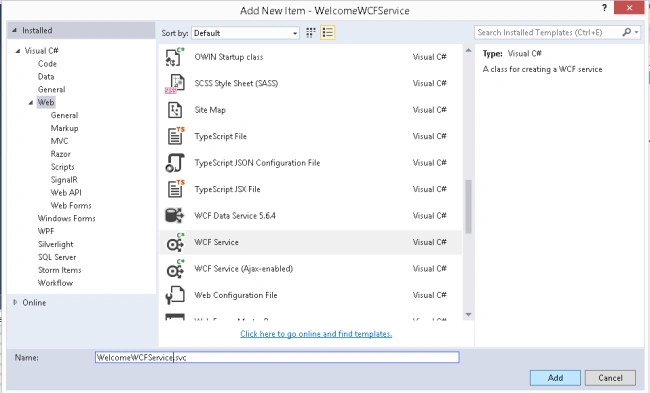
Task: Select the Web category
Action: pyautogui.click(x=46, y=102)
